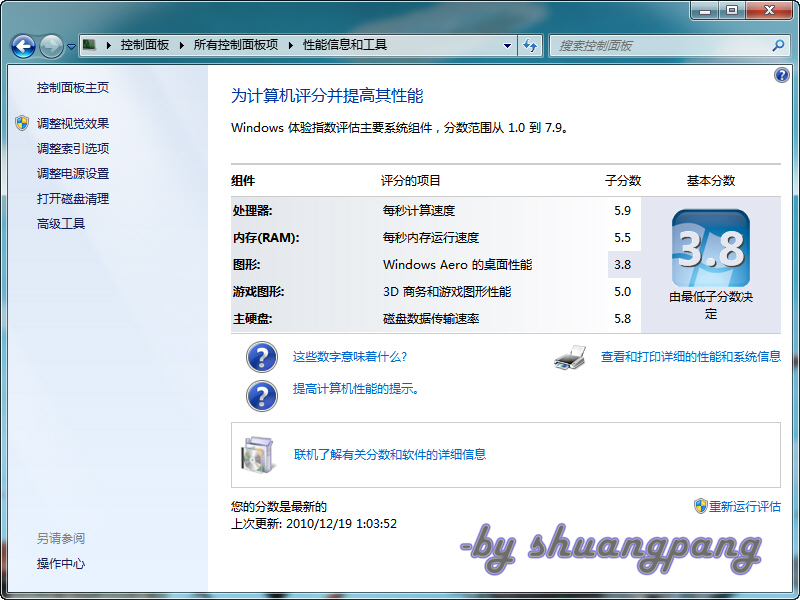
Task: Open 调整视觉效果 link
Action: pos(73,123)
